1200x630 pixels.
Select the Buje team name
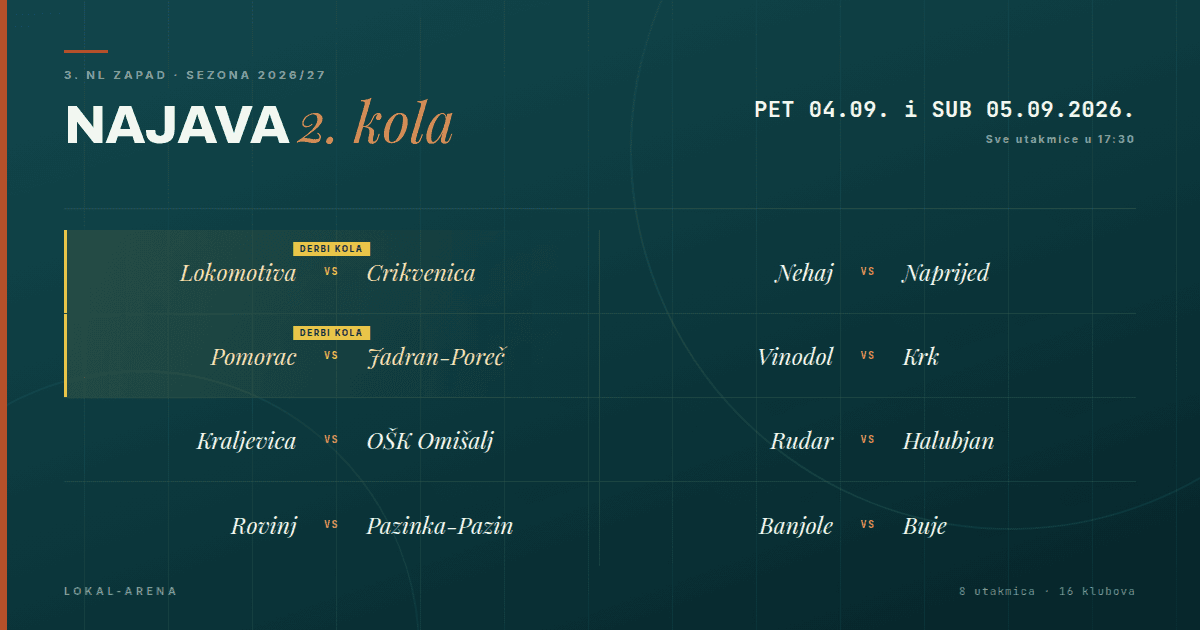point(925,525)
